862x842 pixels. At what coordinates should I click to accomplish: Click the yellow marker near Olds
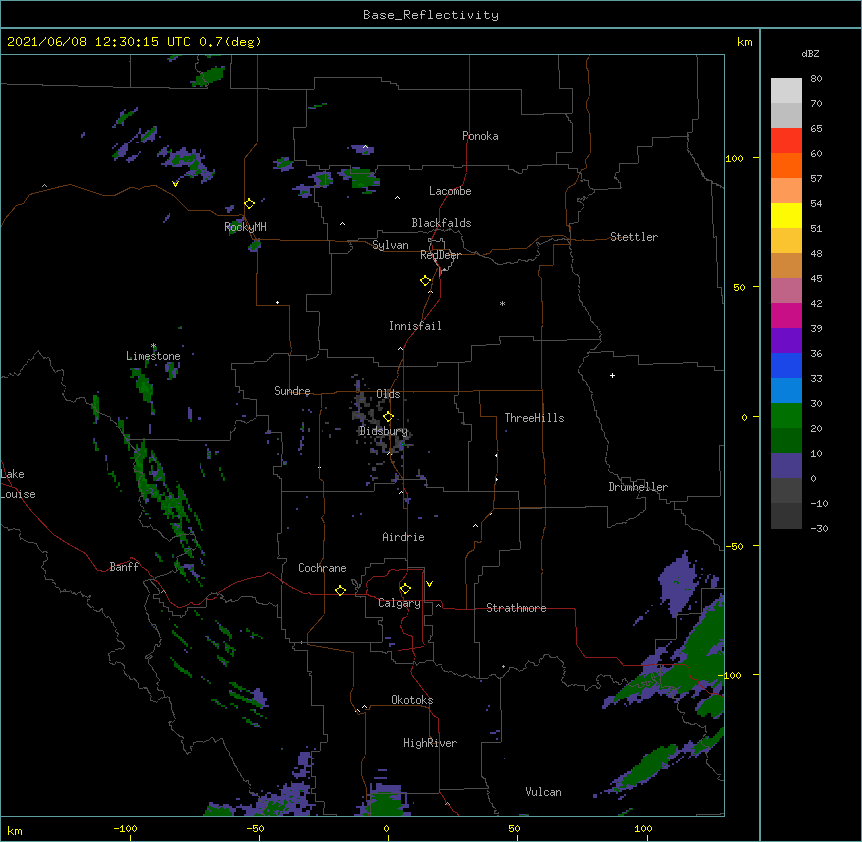click(388, 416)
